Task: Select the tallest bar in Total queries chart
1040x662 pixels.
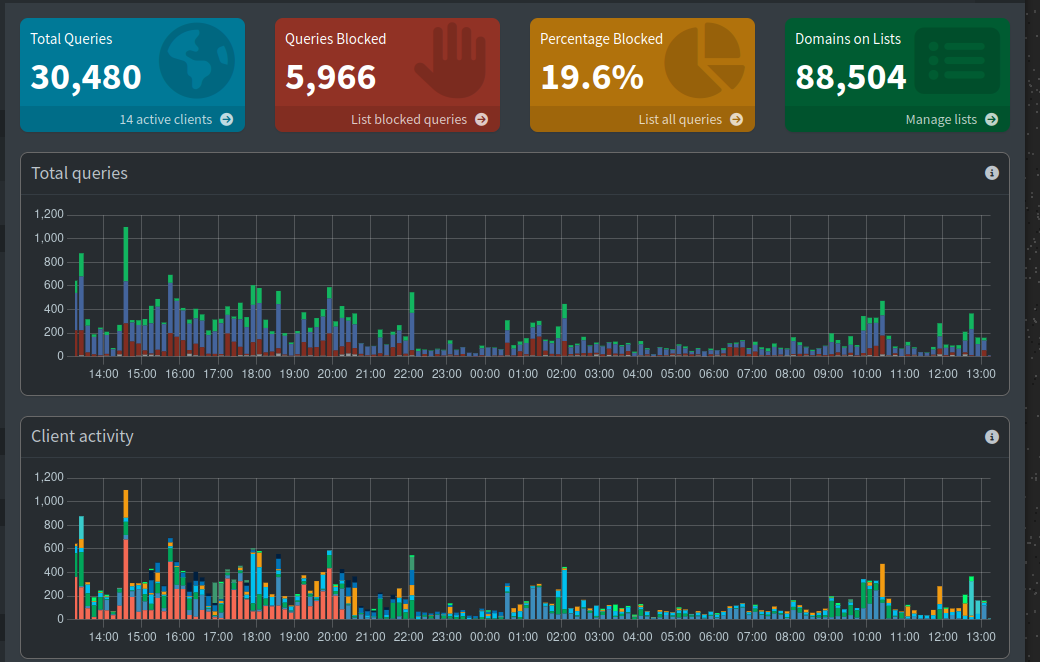Action: (126, 290)
